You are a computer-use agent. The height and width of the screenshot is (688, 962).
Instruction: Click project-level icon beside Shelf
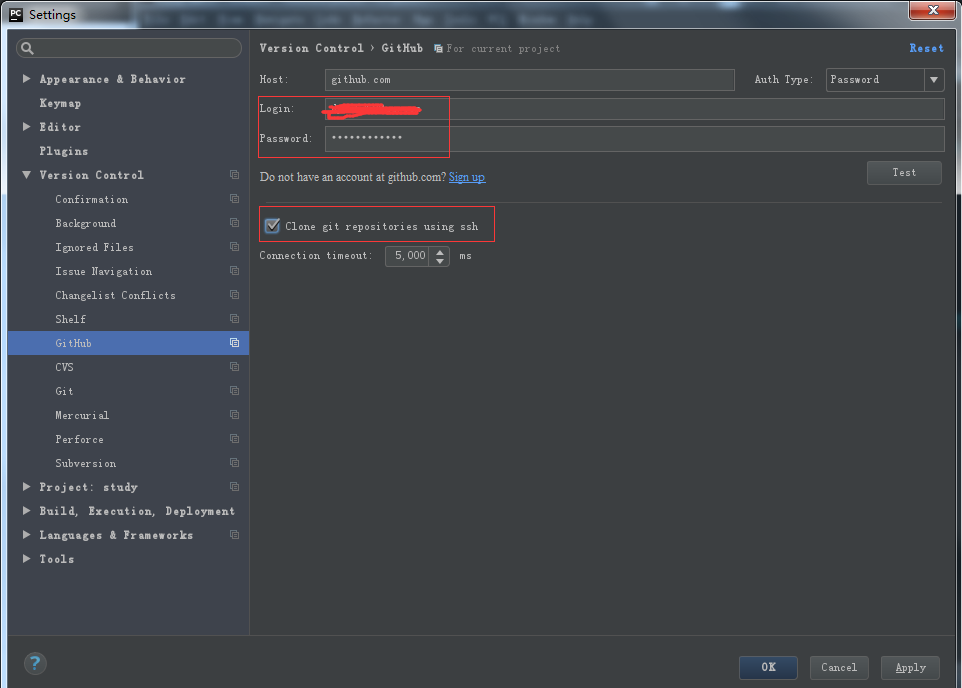pyautogui.click(x=234, y=319)
